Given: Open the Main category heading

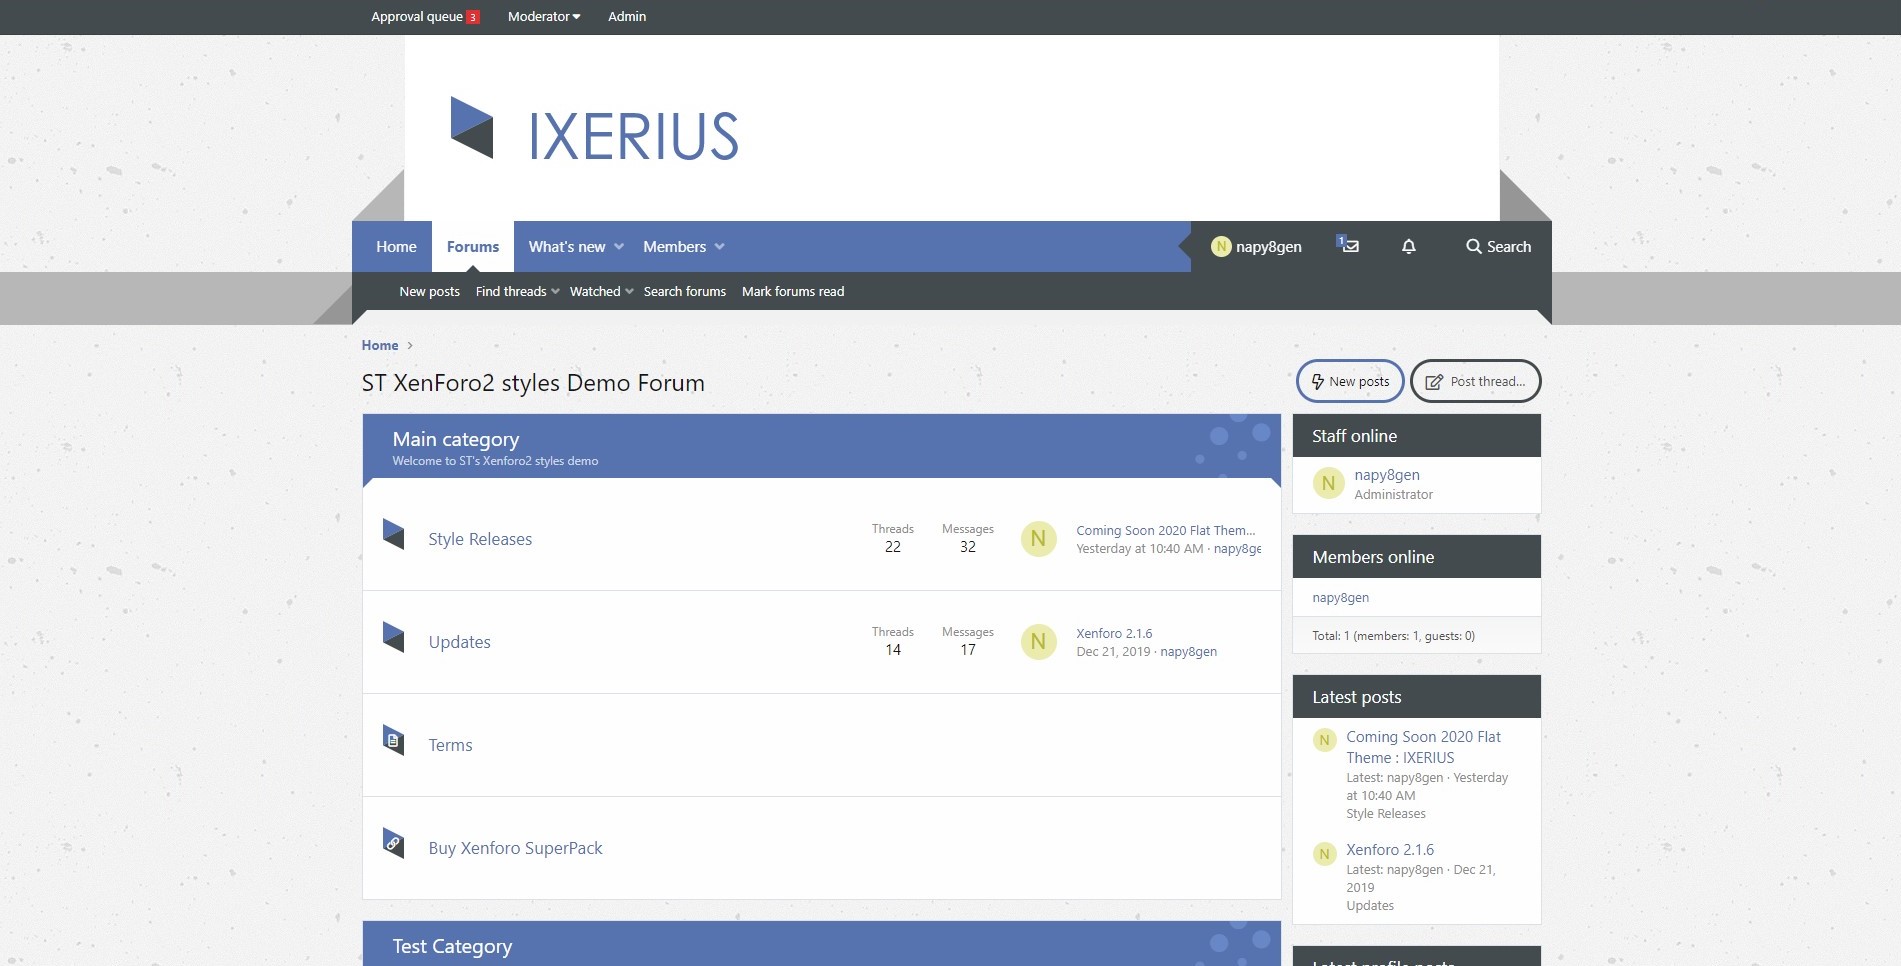Looking at the screenshot, I should coord(456,439).
